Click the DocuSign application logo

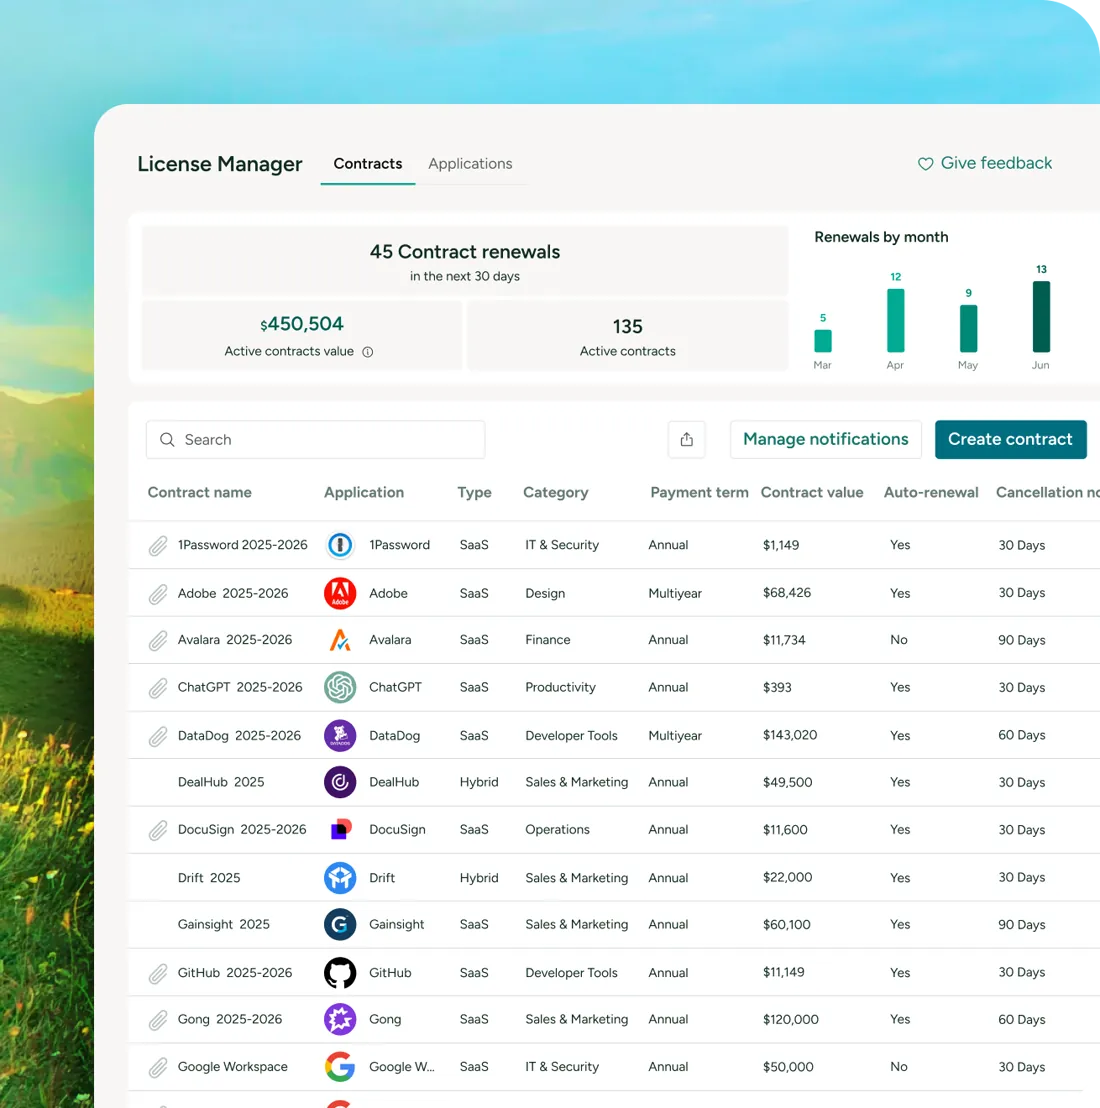coord(340,830)
